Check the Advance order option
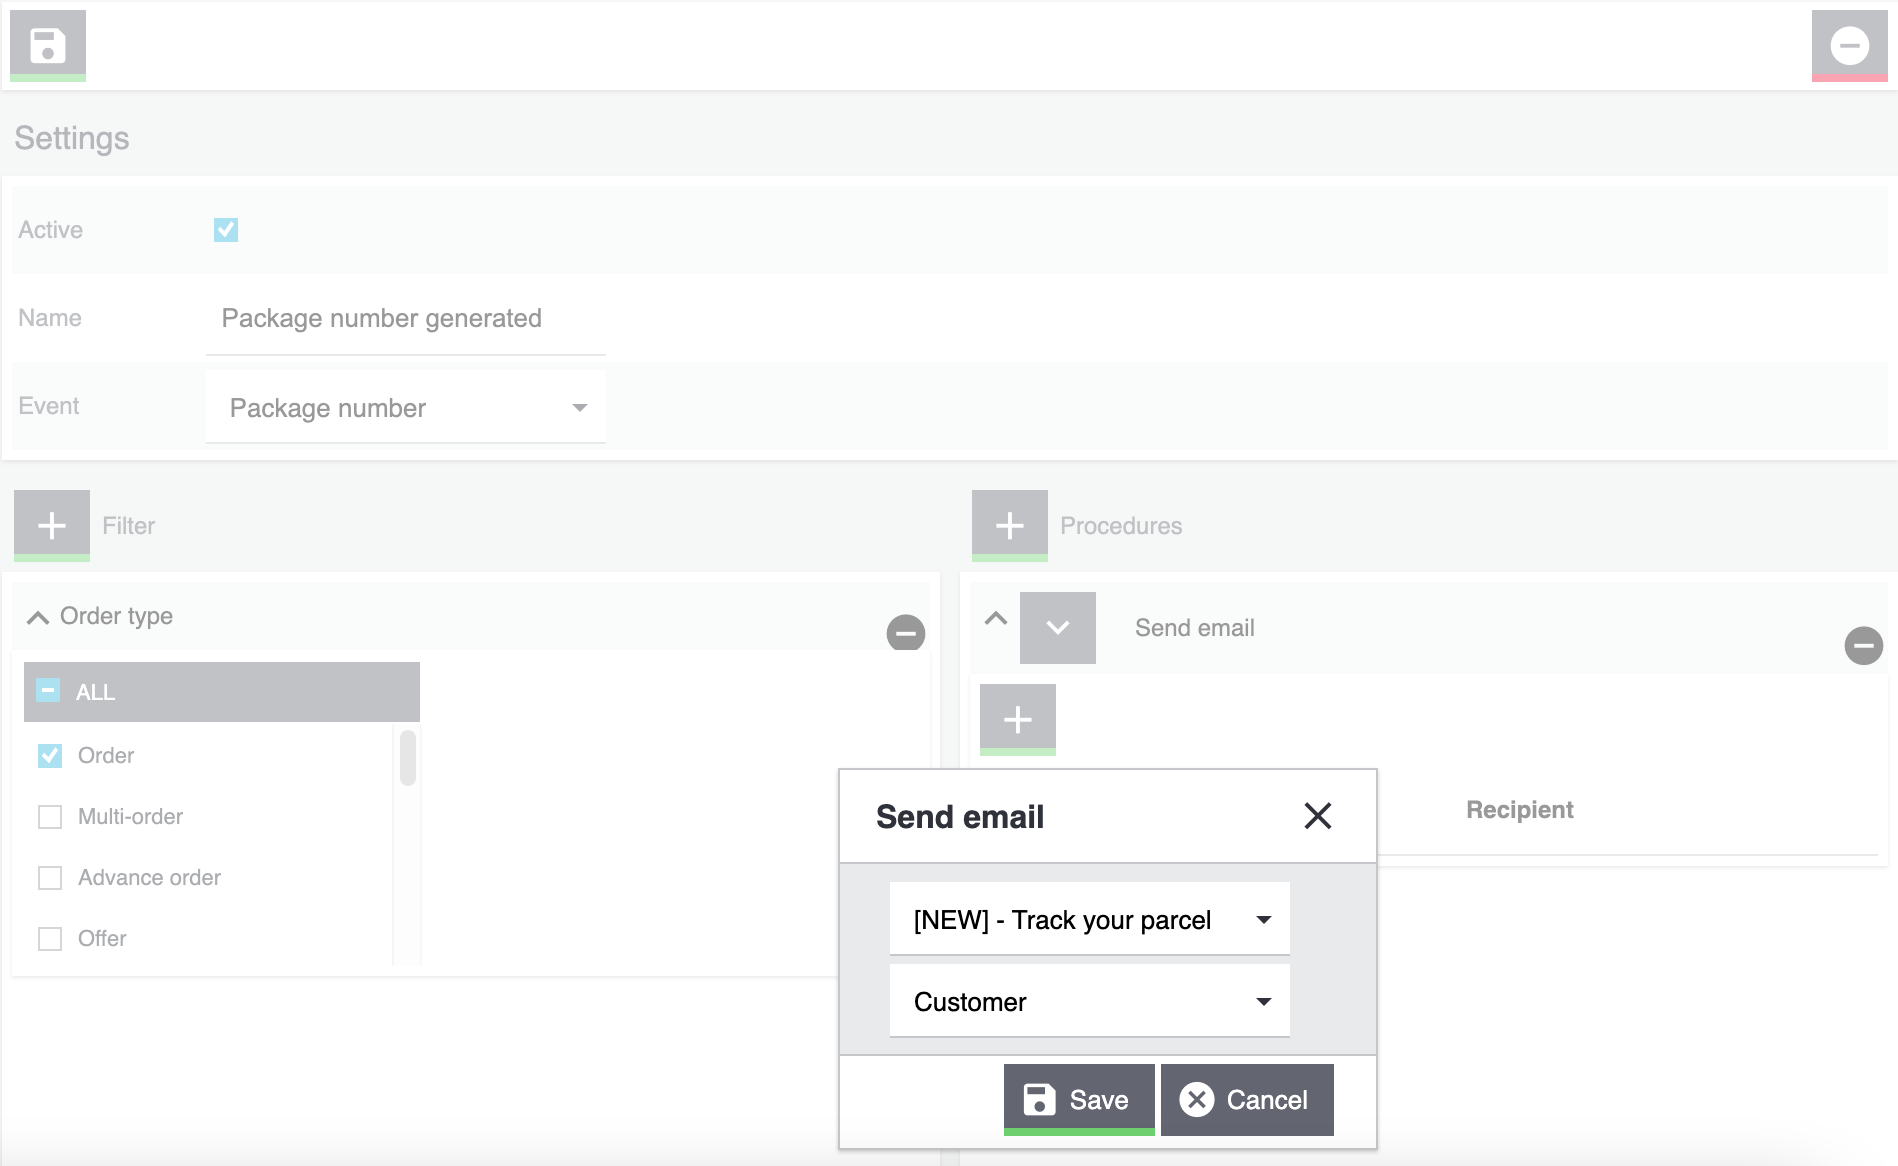 coord(50,878)
